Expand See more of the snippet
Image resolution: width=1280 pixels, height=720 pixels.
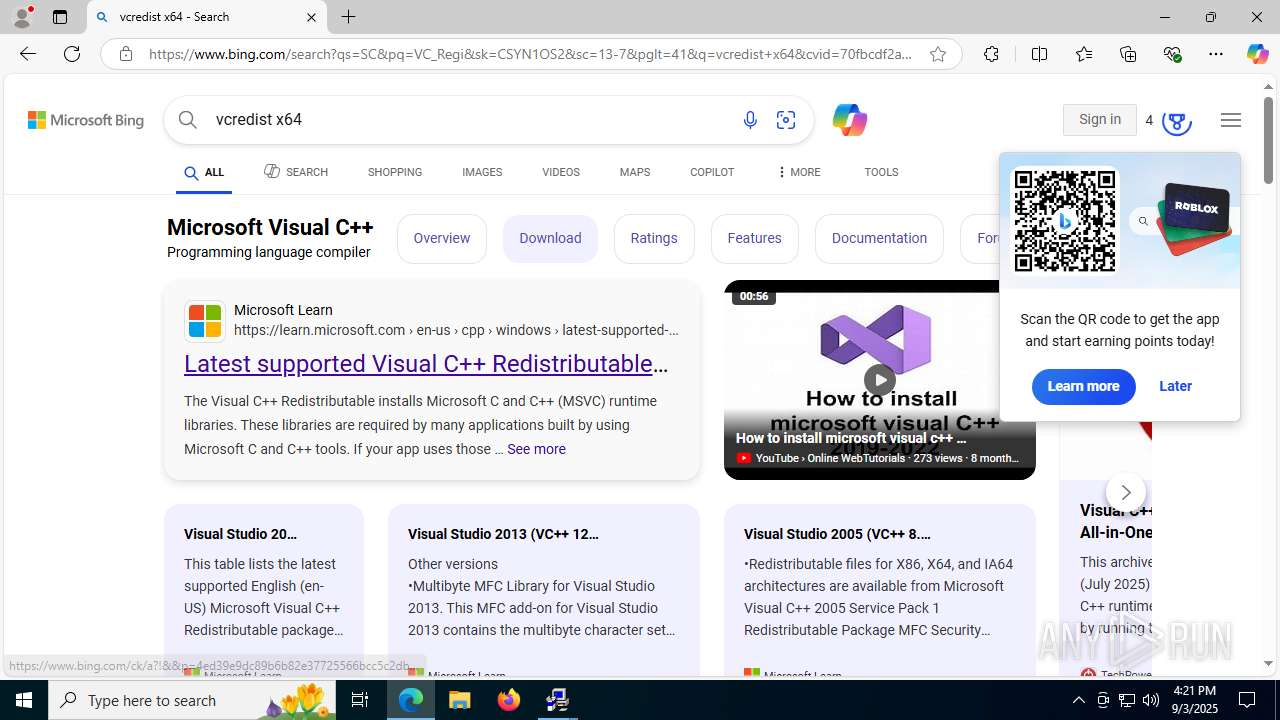coord(536,449)
